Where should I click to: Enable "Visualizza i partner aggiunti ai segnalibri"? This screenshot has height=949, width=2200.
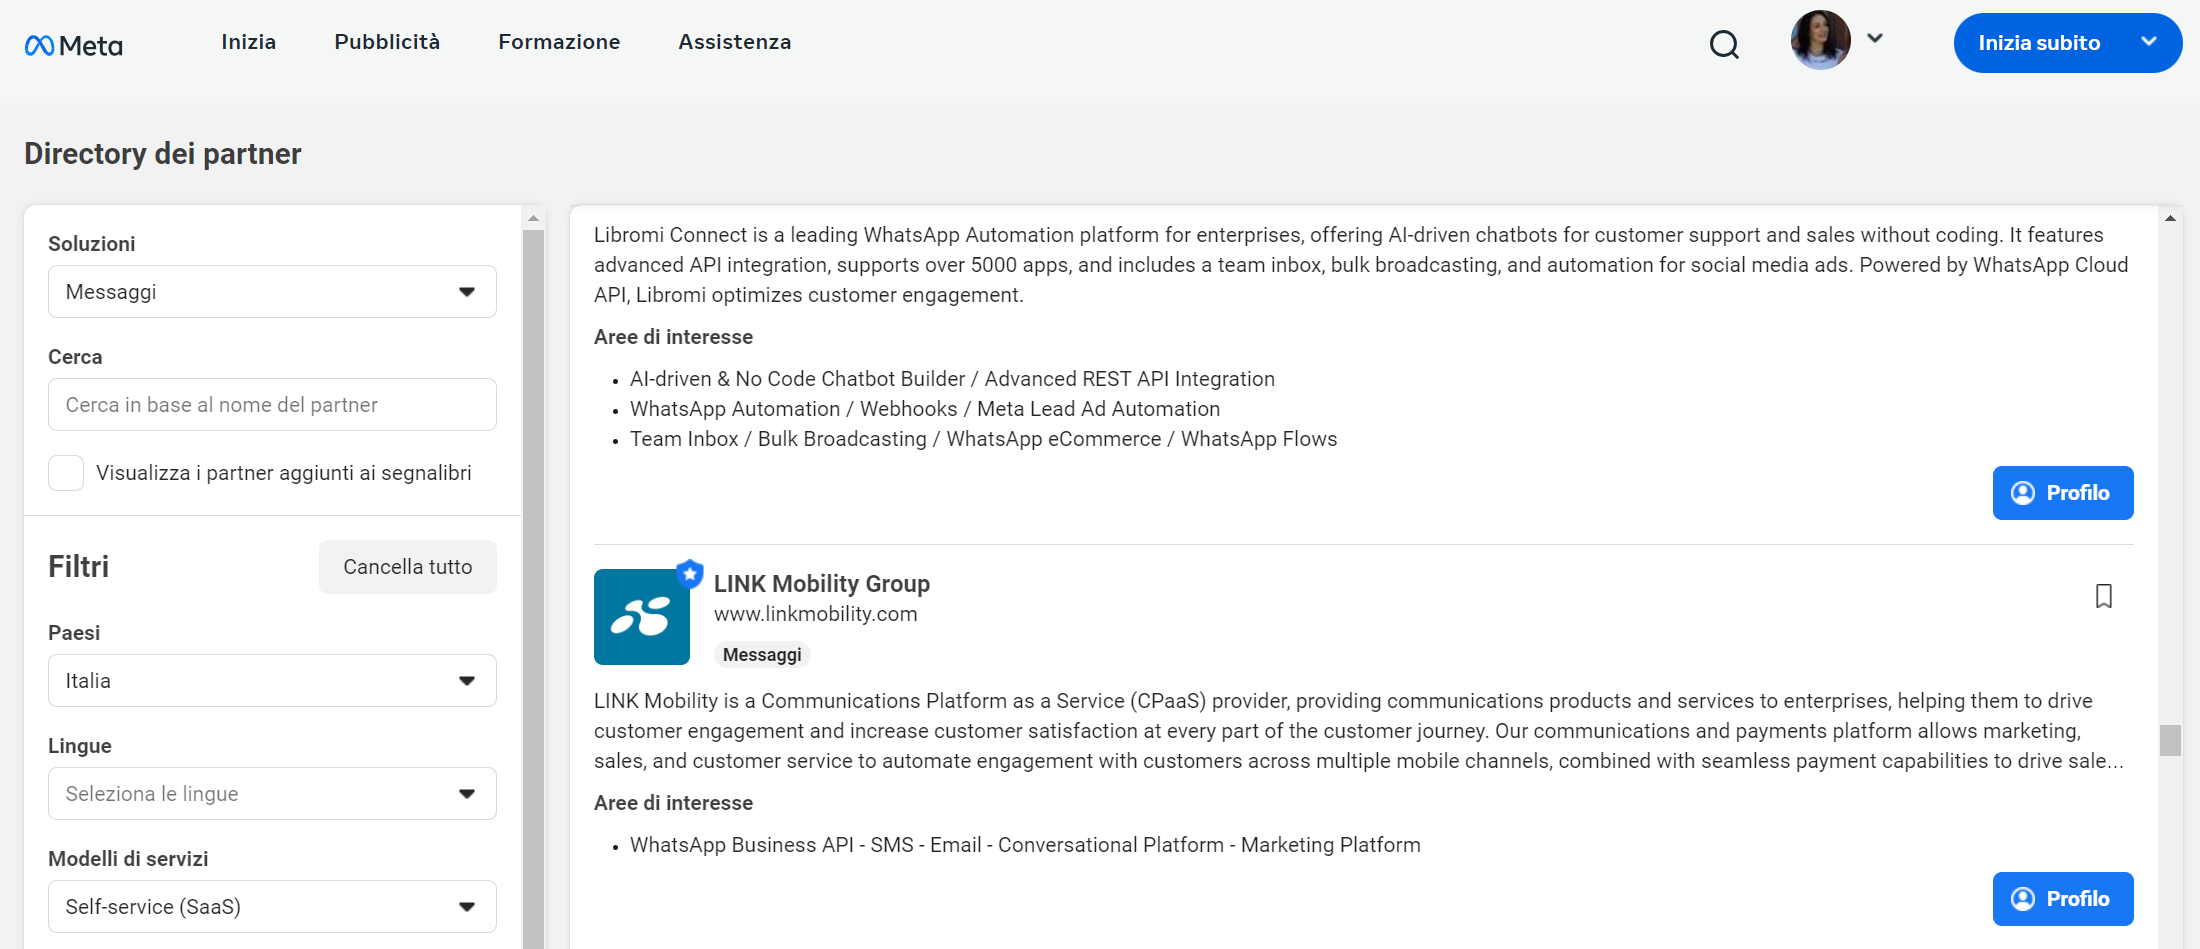[65, 472]
